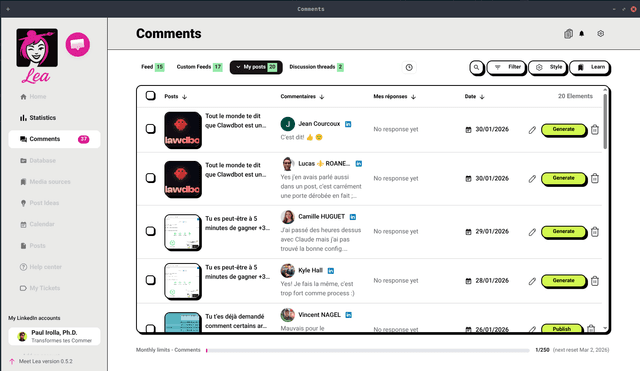
Task: Click the Help center question icon
Action: [23, 267]
